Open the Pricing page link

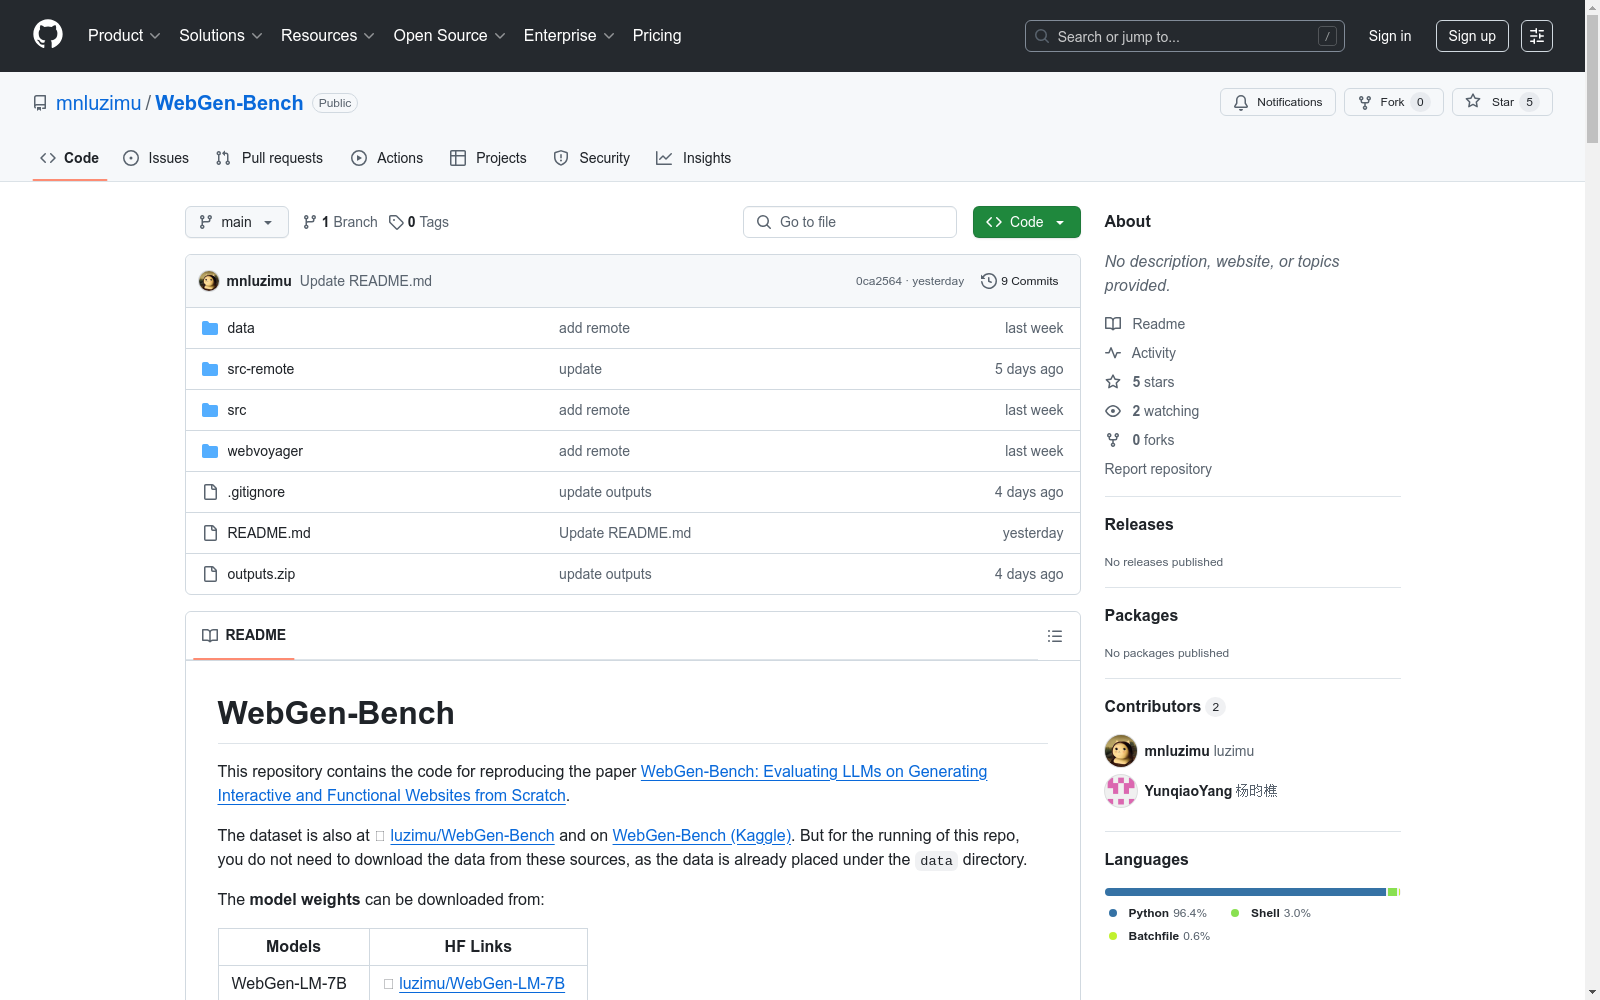[x=657, y=36]
